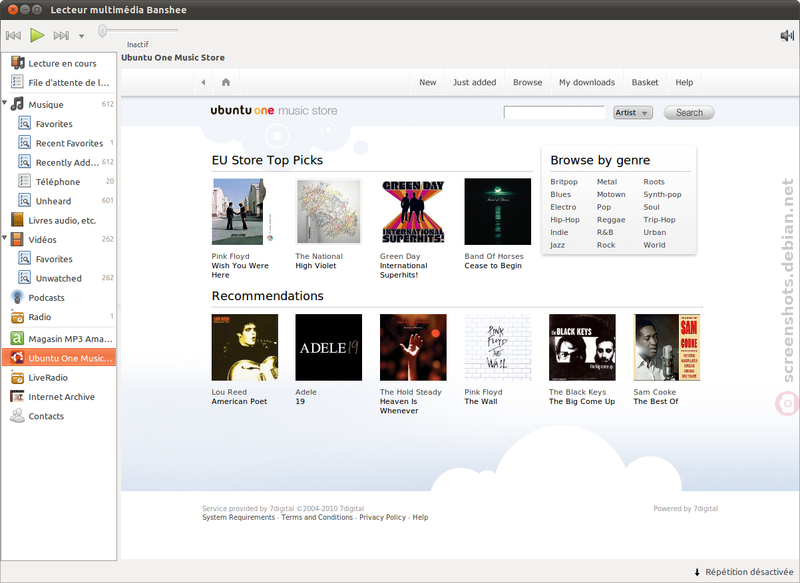Viewport: 800px width, 583px height.
Task: Open Recently Added playlist
Action: (x=59, y=163)
